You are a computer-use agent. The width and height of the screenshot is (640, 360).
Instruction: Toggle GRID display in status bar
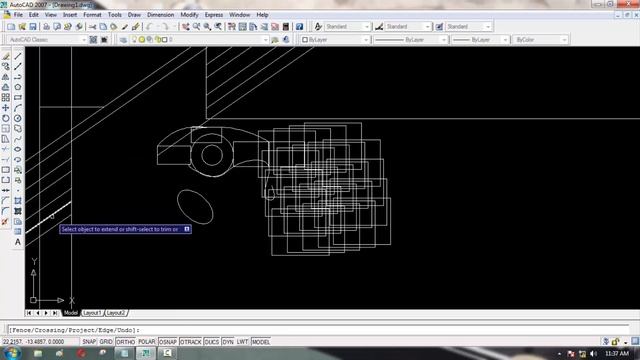[106, 342]
